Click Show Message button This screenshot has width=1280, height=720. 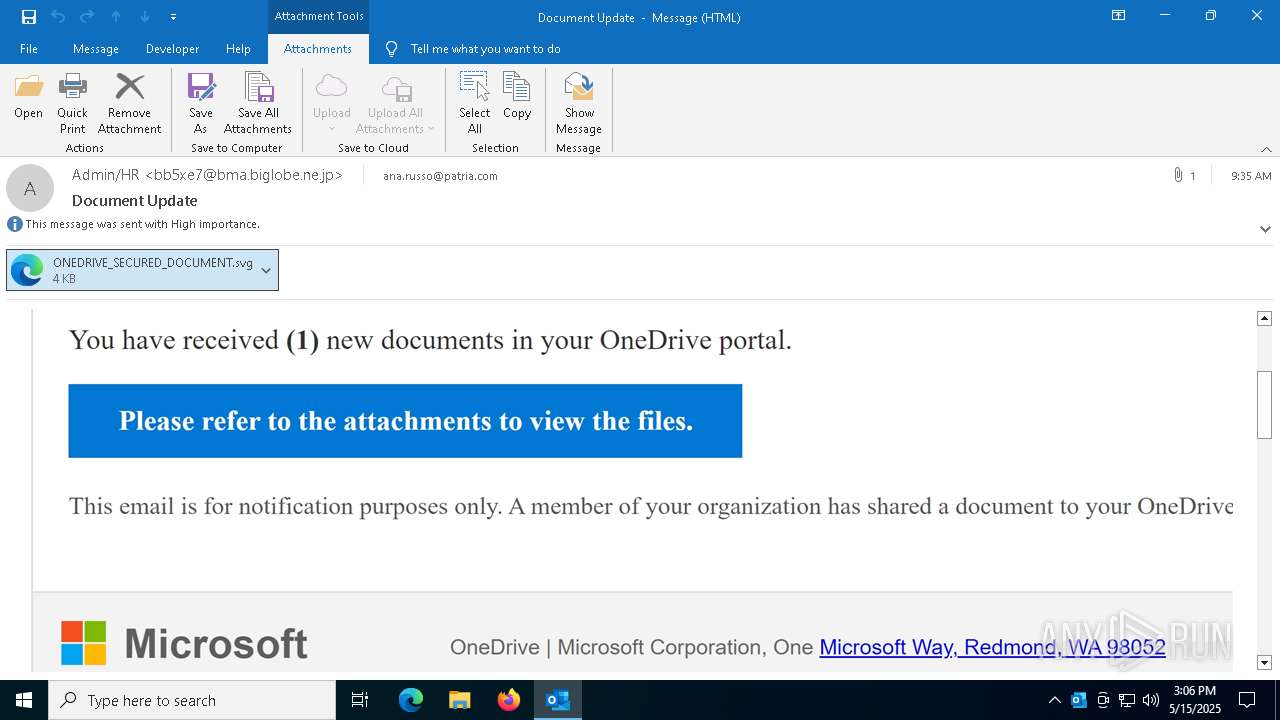click(x=579, y=103)
